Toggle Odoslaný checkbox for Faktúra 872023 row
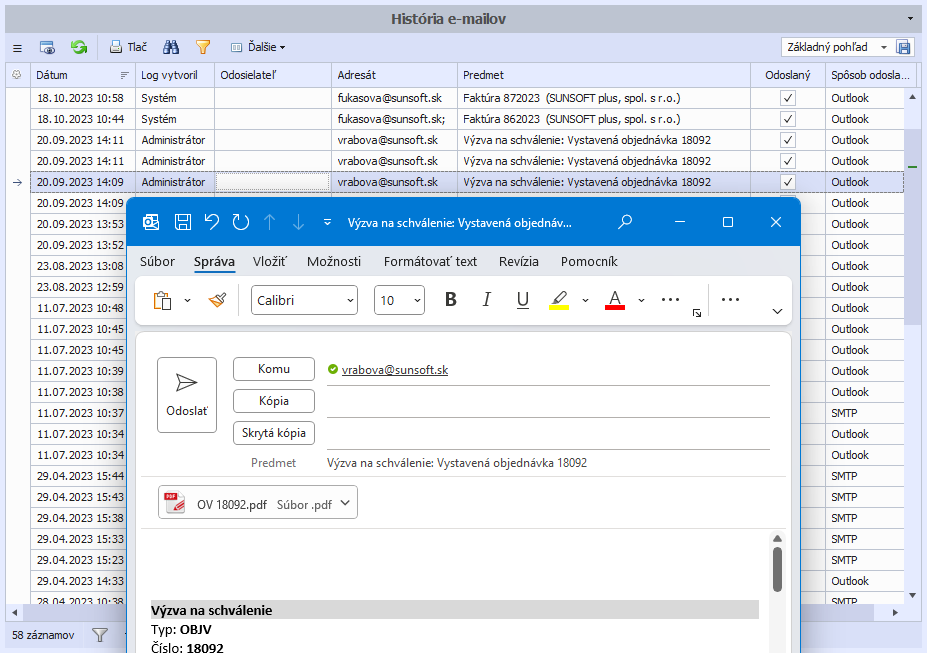This screenshot has height=653, width=927. pos(788,98)
